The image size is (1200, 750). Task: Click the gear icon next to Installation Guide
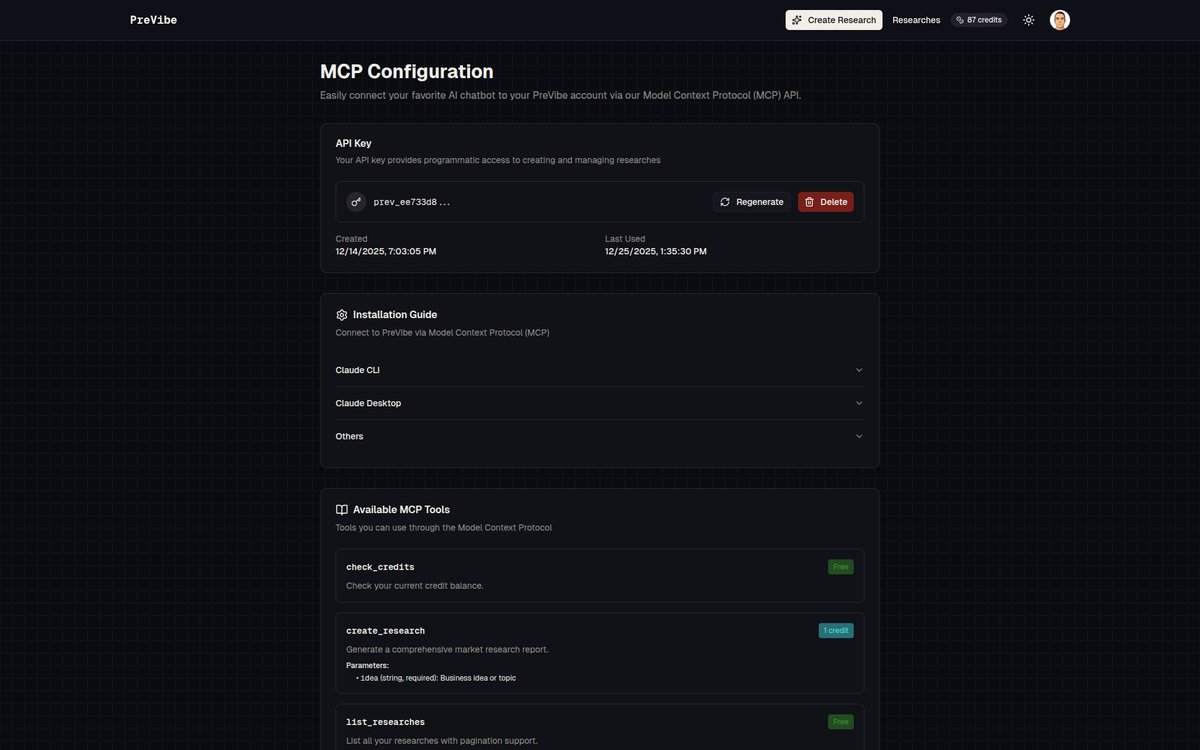tap(342, 314)
